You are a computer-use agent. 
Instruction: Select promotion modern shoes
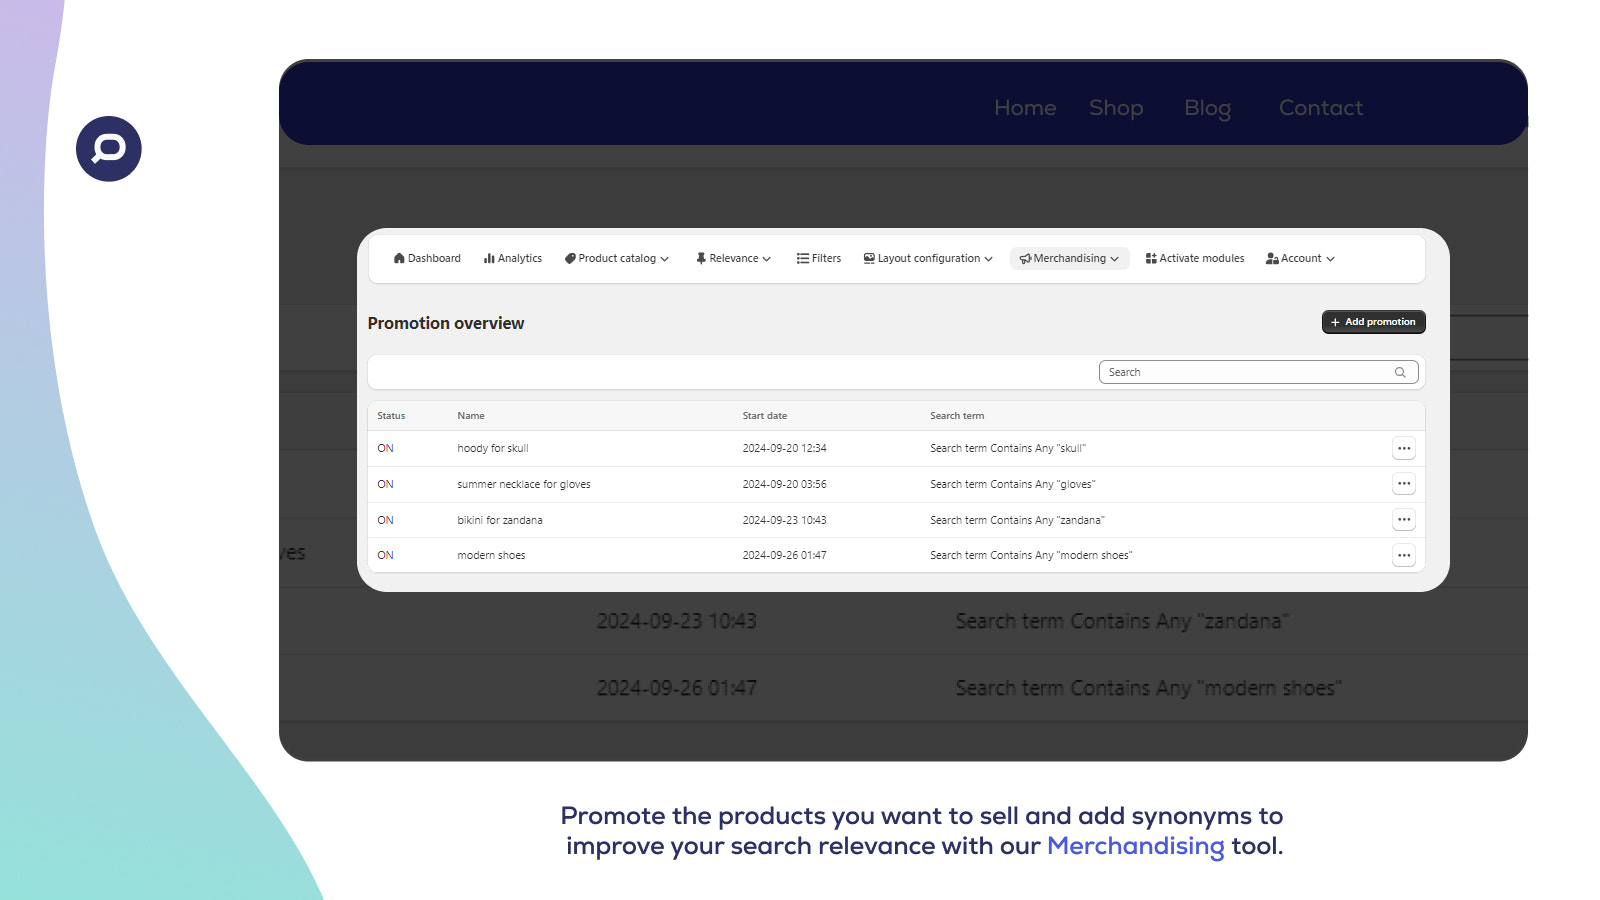(491, 555)
